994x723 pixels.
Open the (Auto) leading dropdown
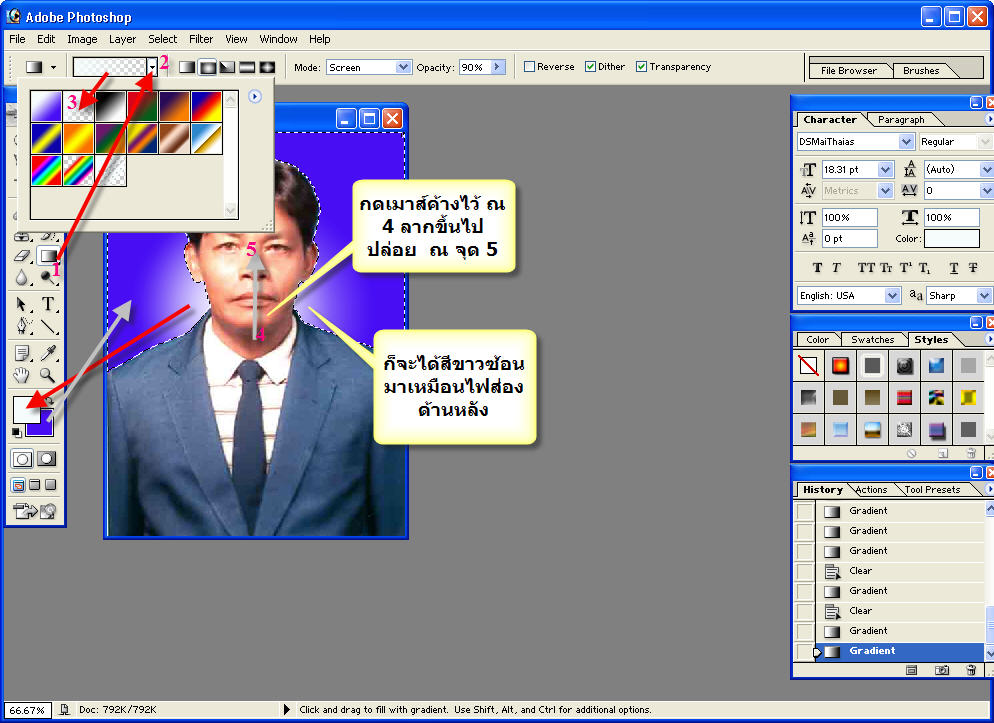pyautogui.click(x=986, y=170)
